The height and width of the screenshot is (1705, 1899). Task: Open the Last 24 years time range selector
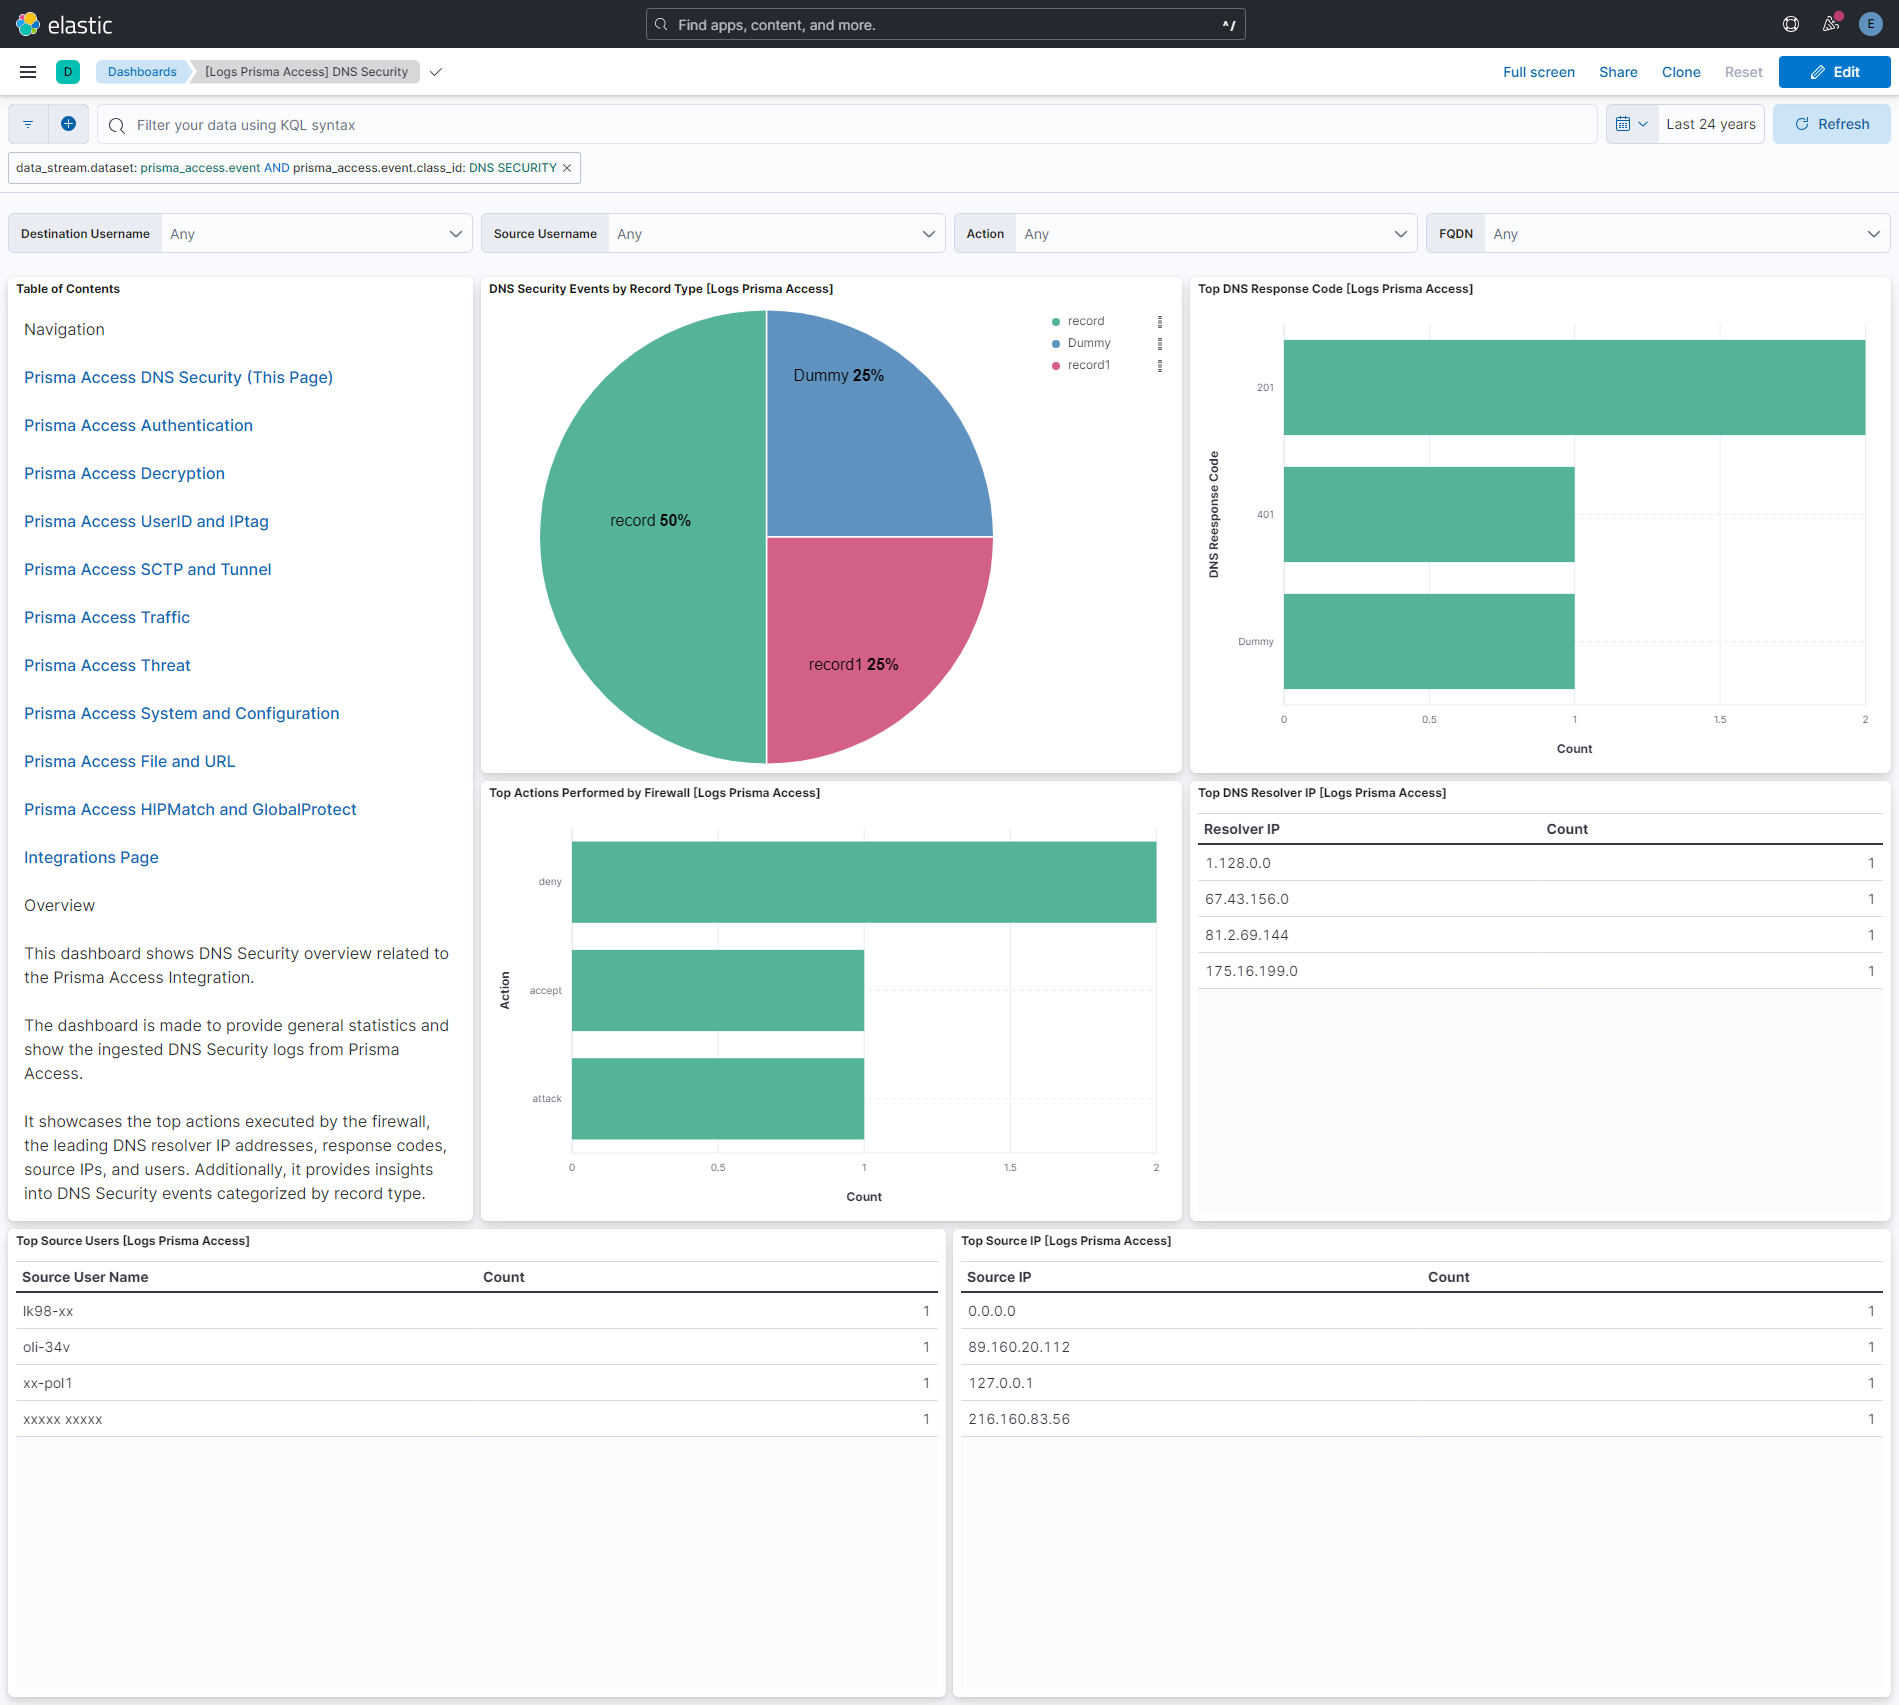(x=1710, y=123)
